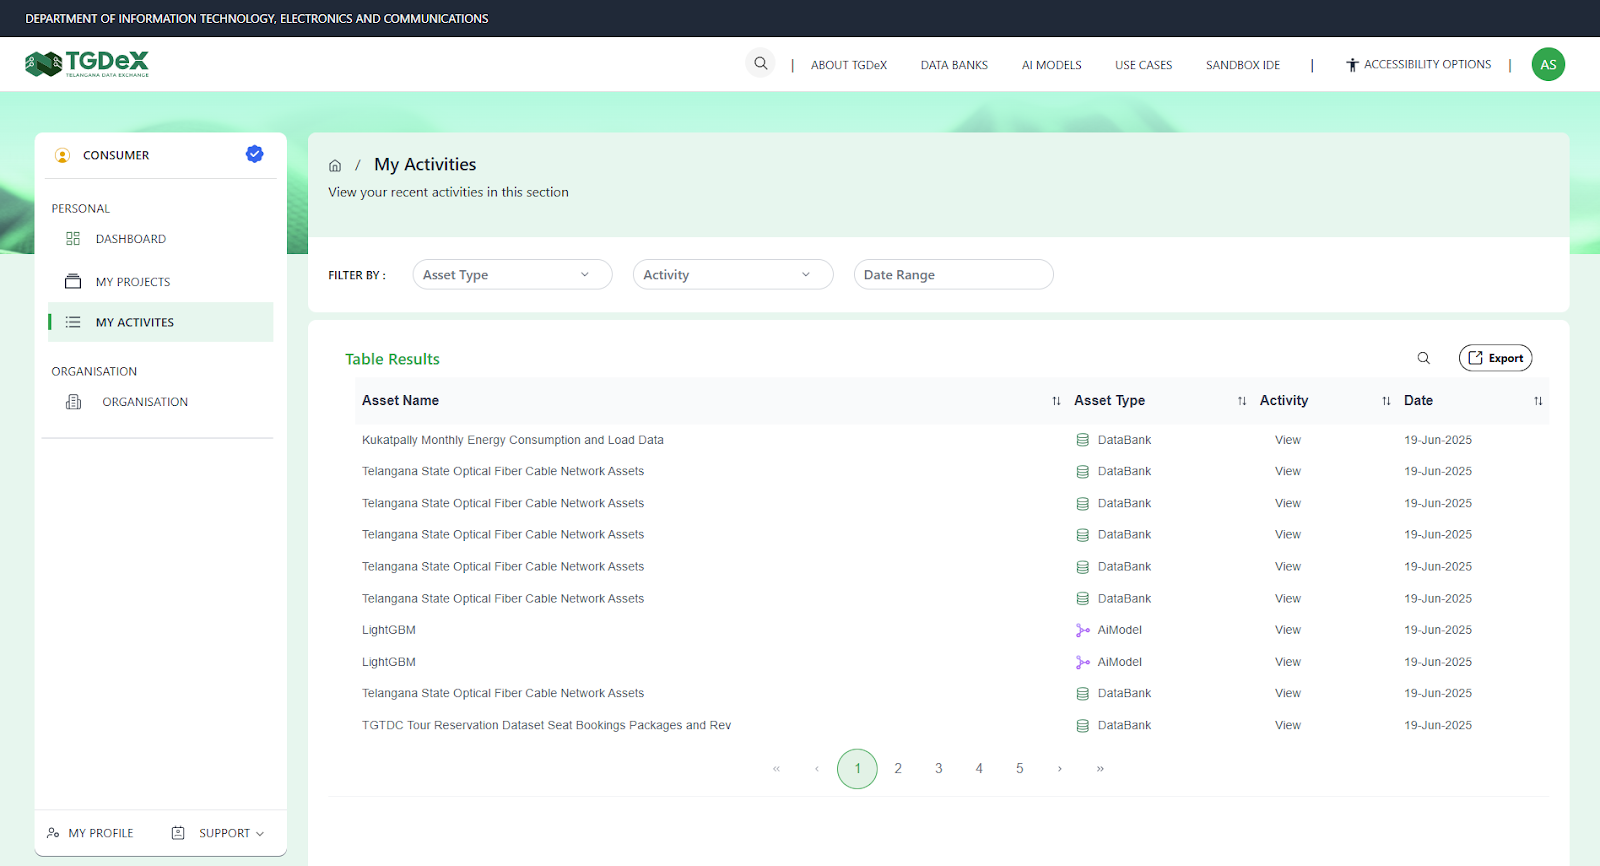Click the search icon in top navigation
Screen dimensions: 1600x866
(x=760, y=64)
